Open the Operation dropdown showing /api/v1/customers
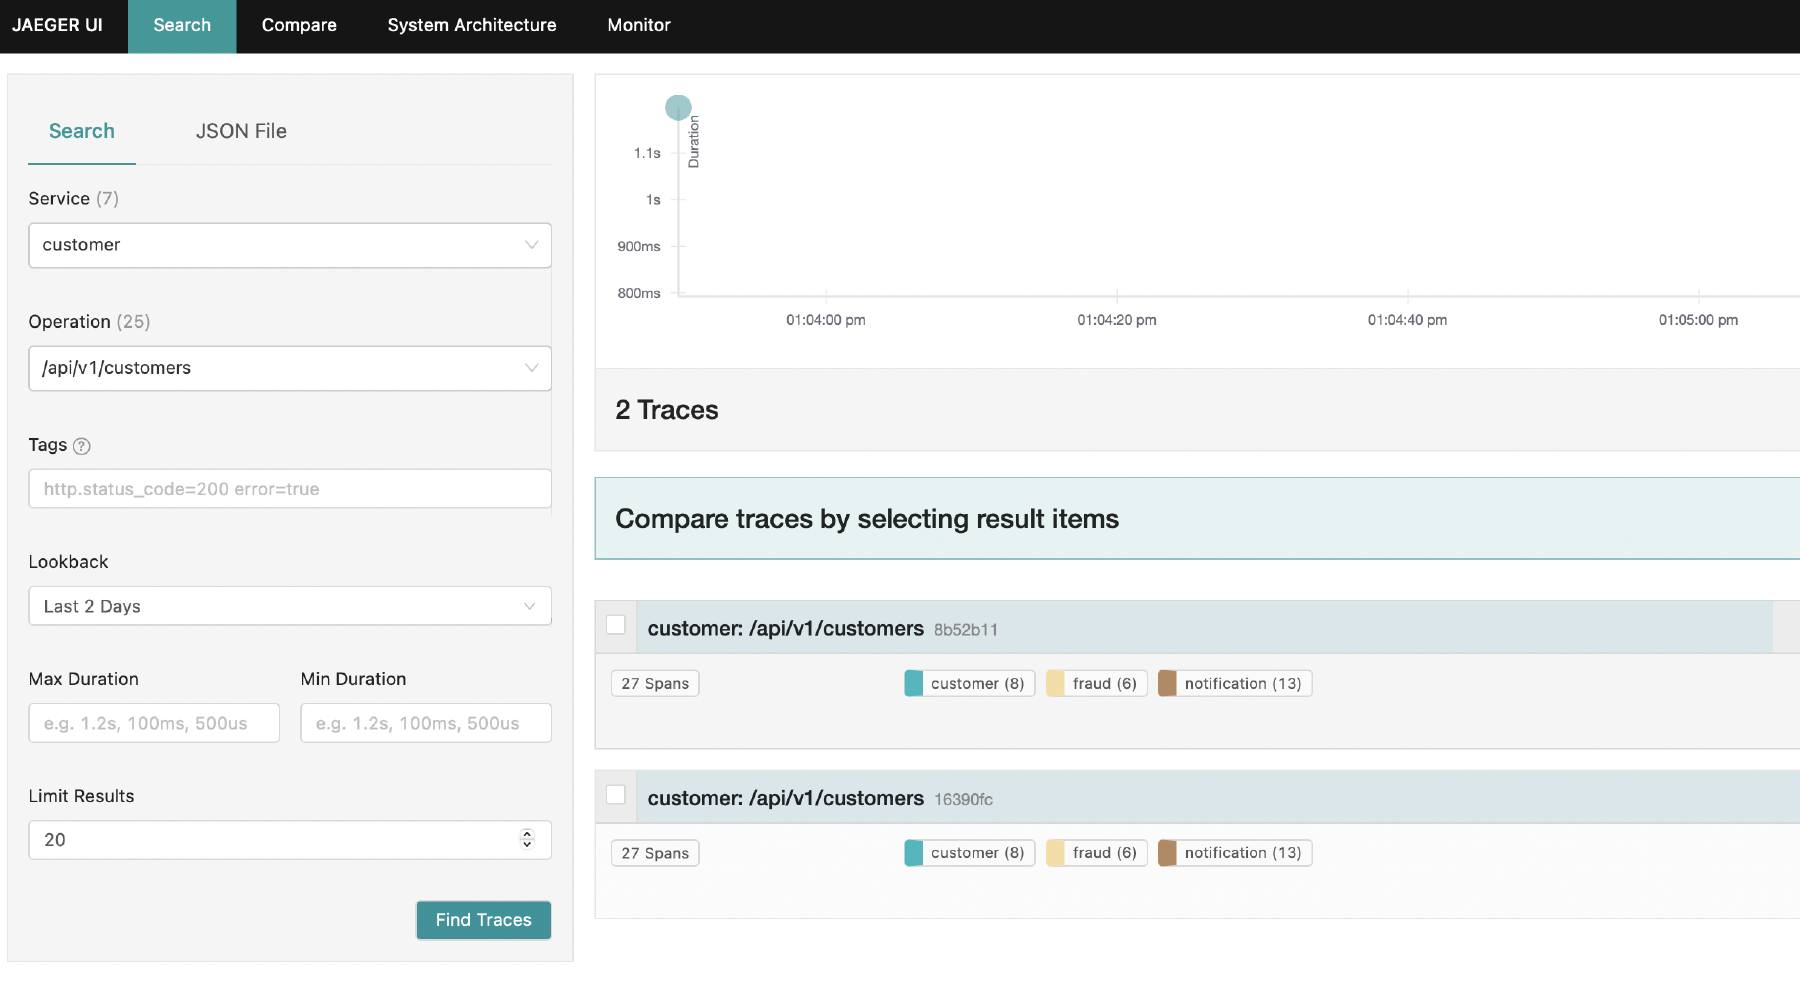This screenshot has height=992, width=1800. pyautogui.click(x=289, y=368)
